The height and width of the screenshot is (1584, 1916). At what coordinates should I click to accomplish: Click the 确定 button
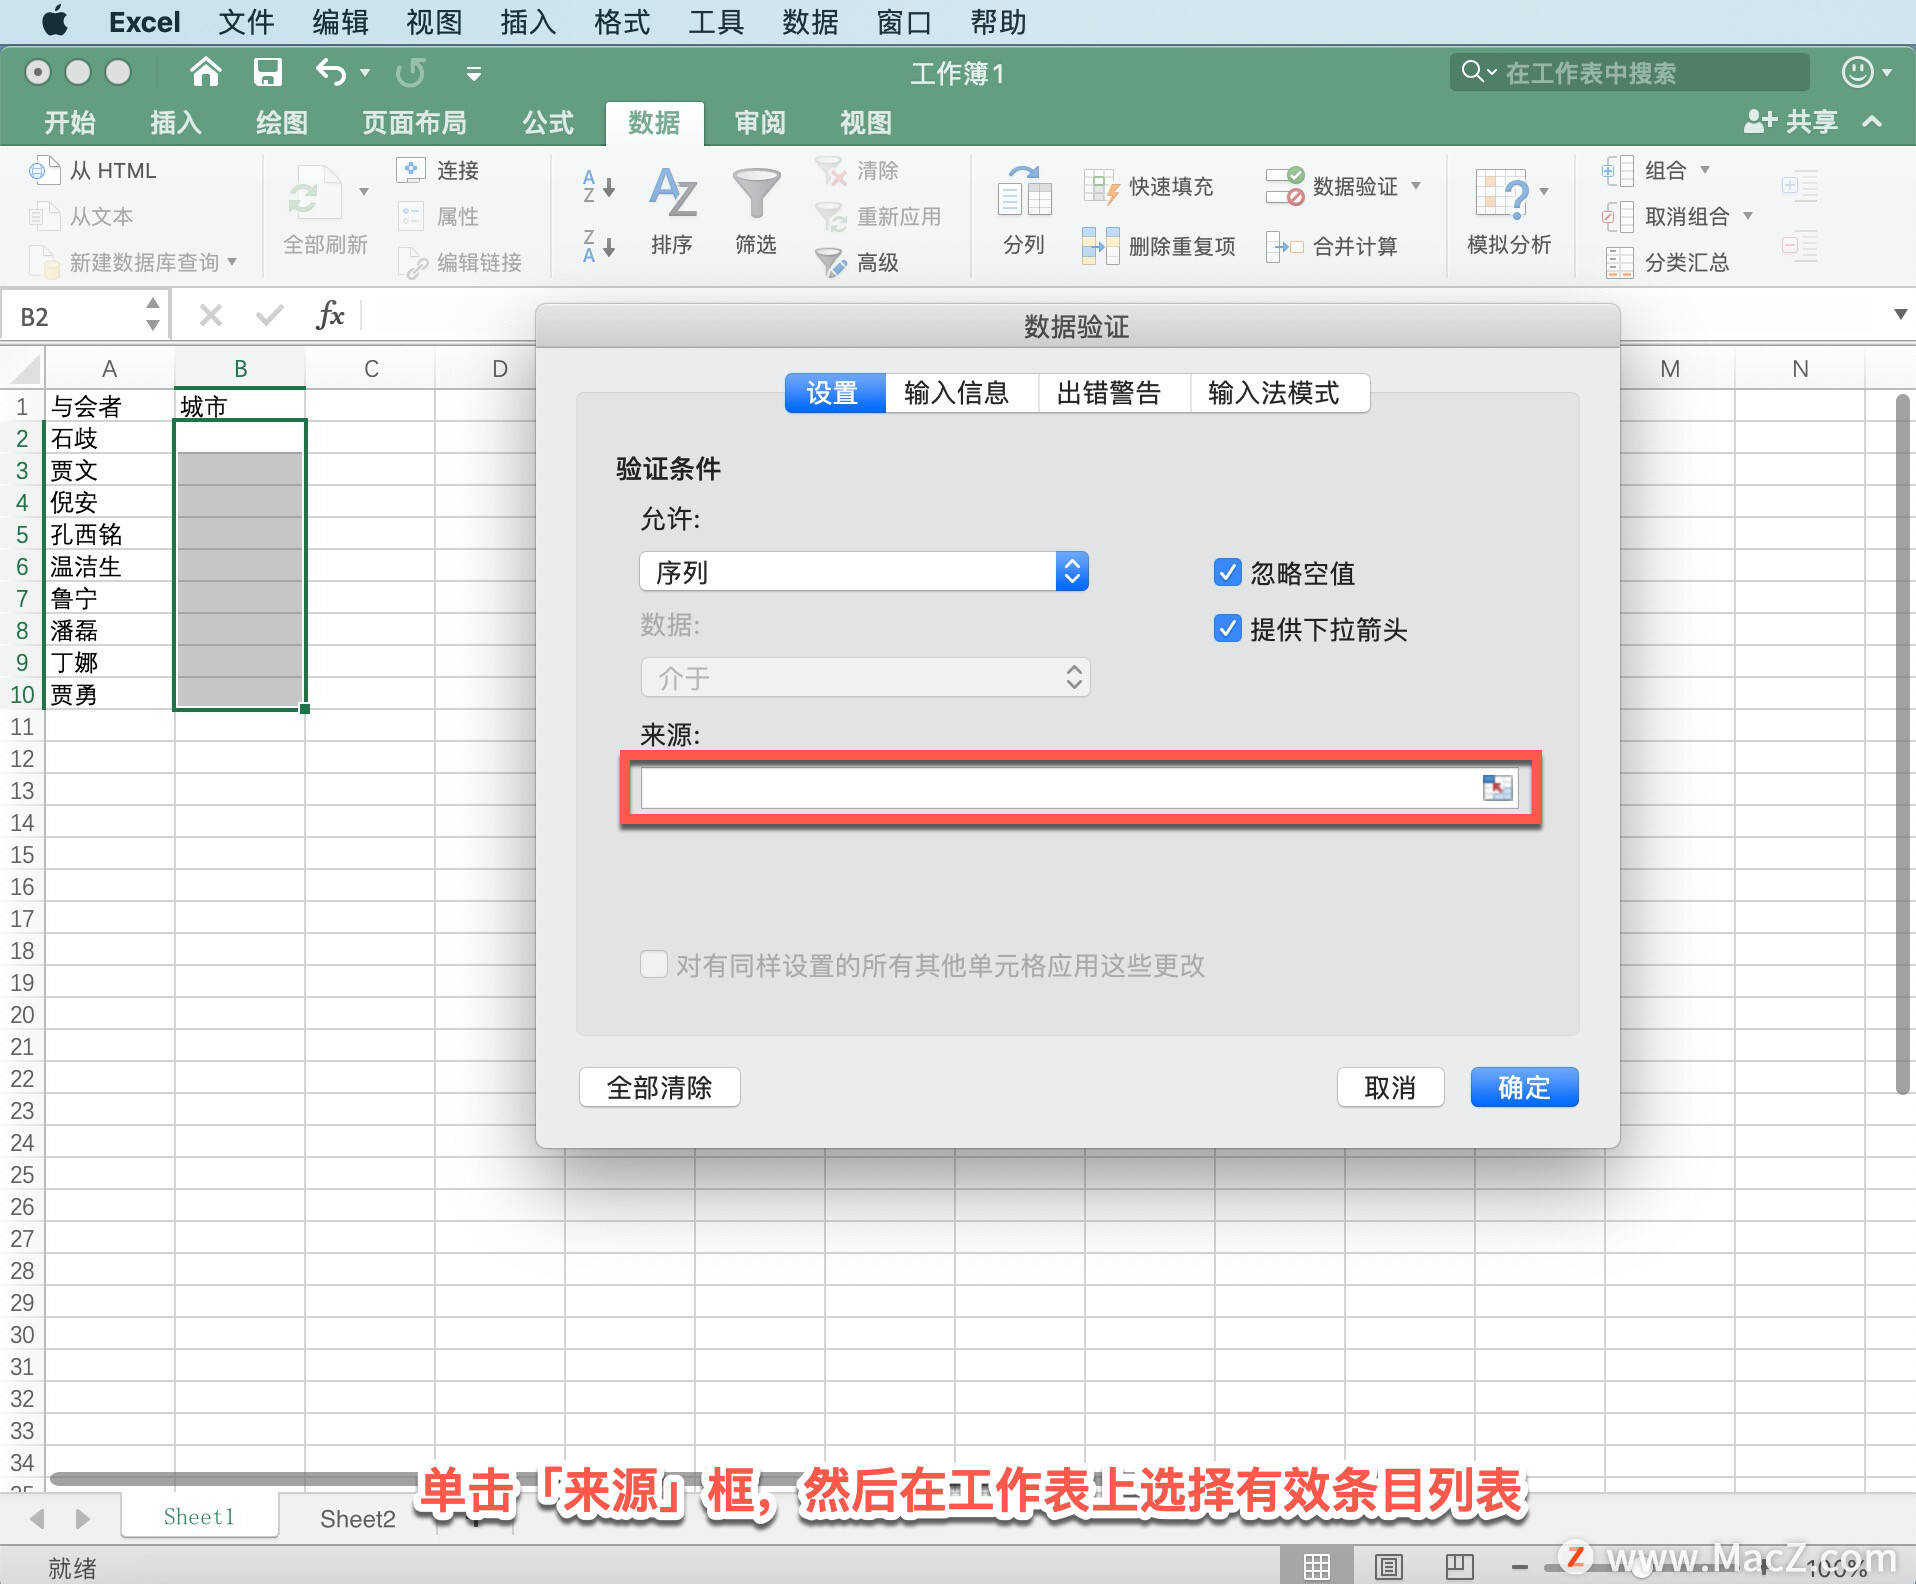tap(1523, 1087)
